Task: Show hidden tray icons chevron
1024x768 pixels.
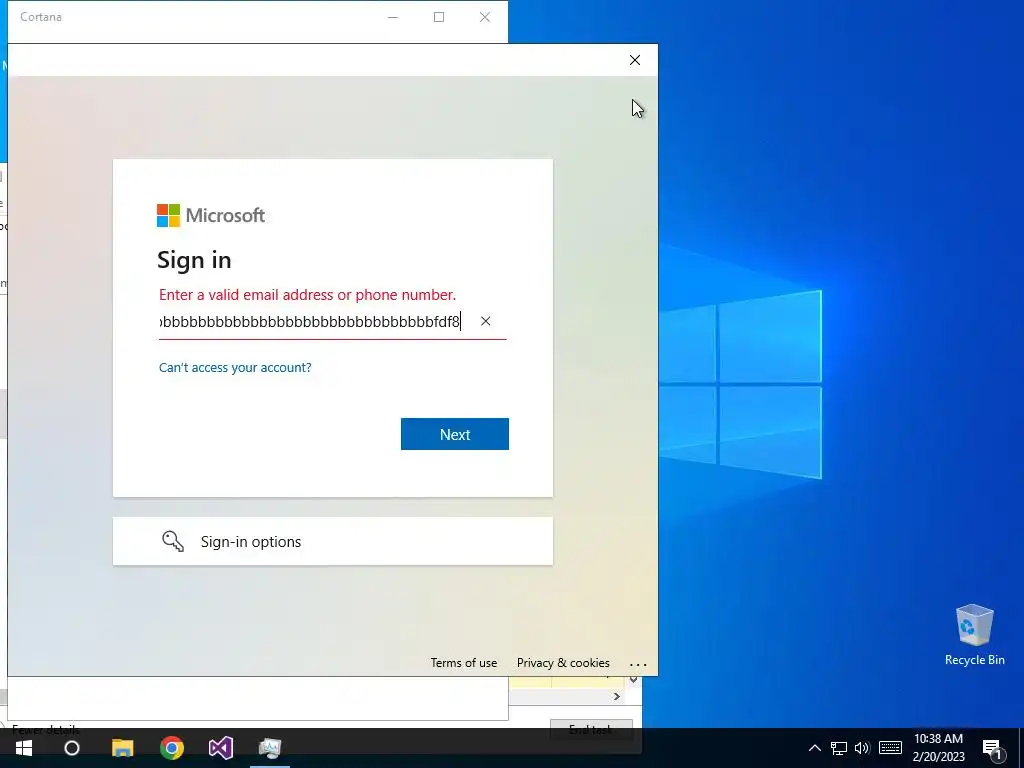Action: 814,748
